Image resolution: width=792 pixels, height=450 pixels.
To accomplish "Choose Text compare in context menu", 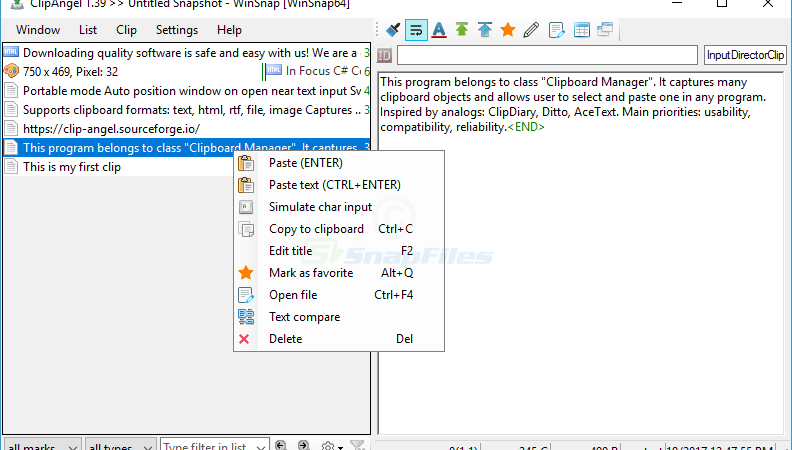I will 339,317.
